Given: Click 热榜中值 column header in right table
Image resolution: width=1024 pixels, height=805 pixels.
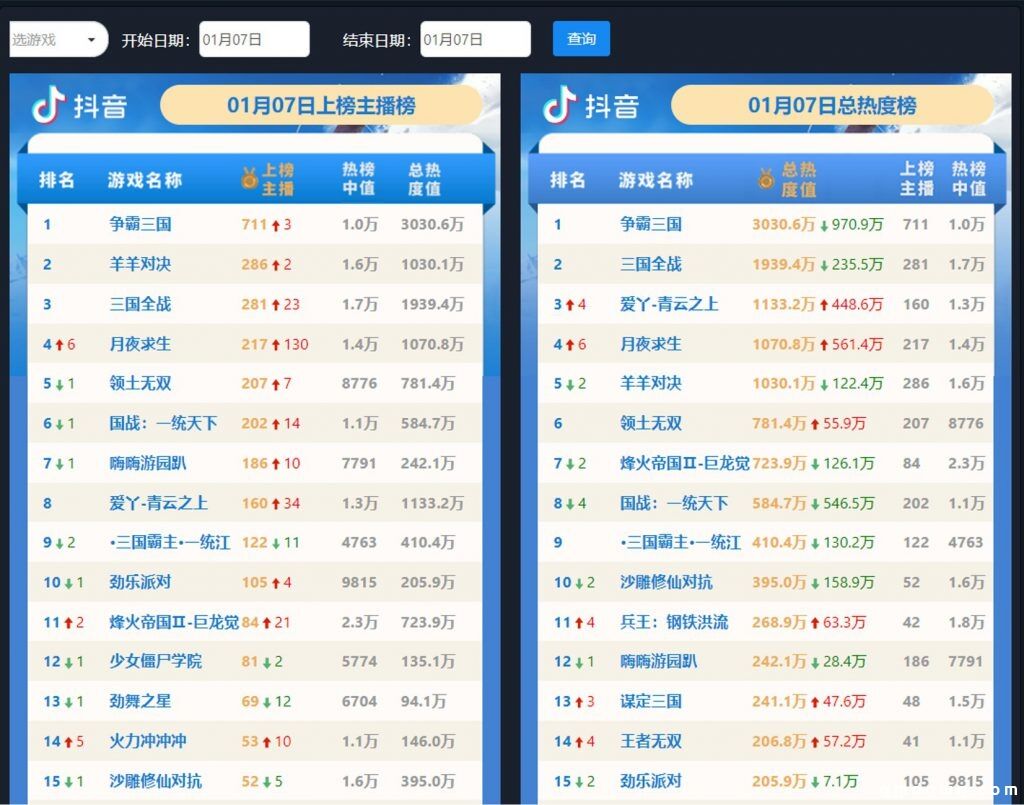Looking at the screenshot, I should pyautogui.click(x=968, y=179).
